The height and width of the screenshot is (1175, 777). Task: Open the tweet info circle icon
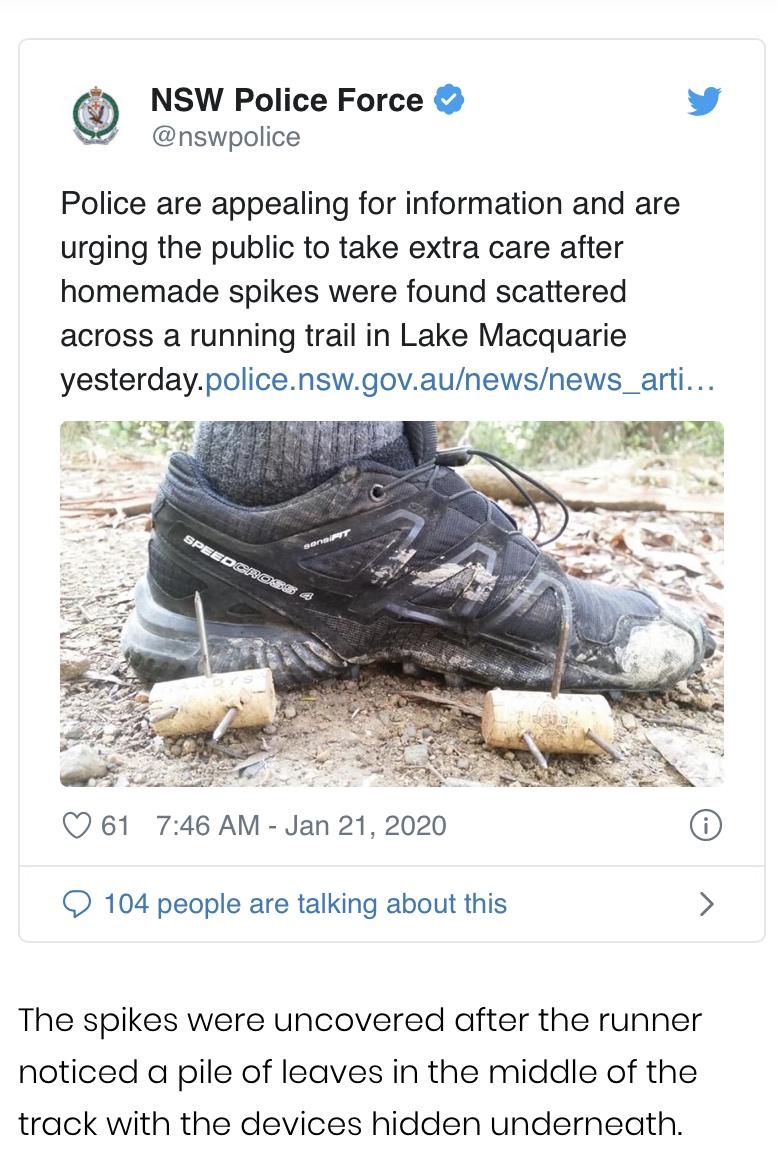pyautogui.click(x=706, y=826)
